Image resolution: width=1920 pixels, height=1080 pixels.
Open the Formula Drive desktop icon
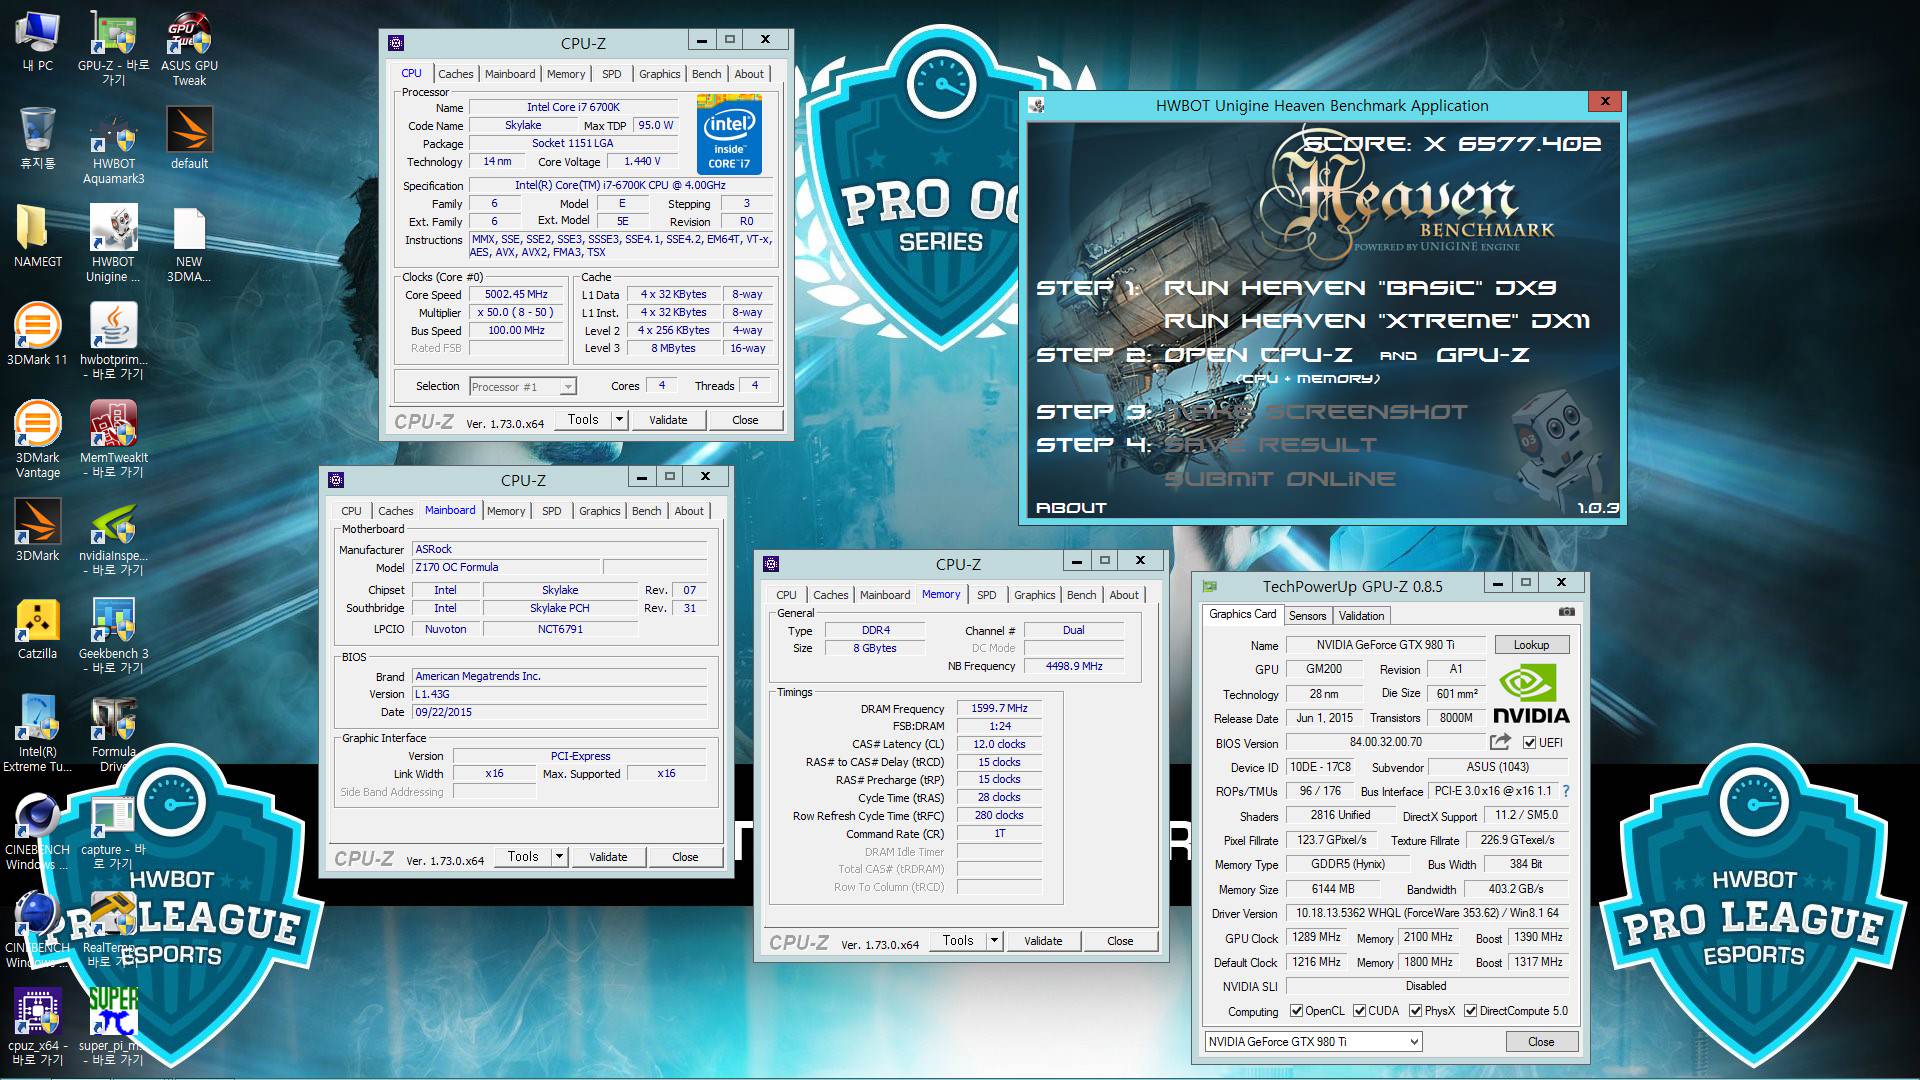click(113, 734)
